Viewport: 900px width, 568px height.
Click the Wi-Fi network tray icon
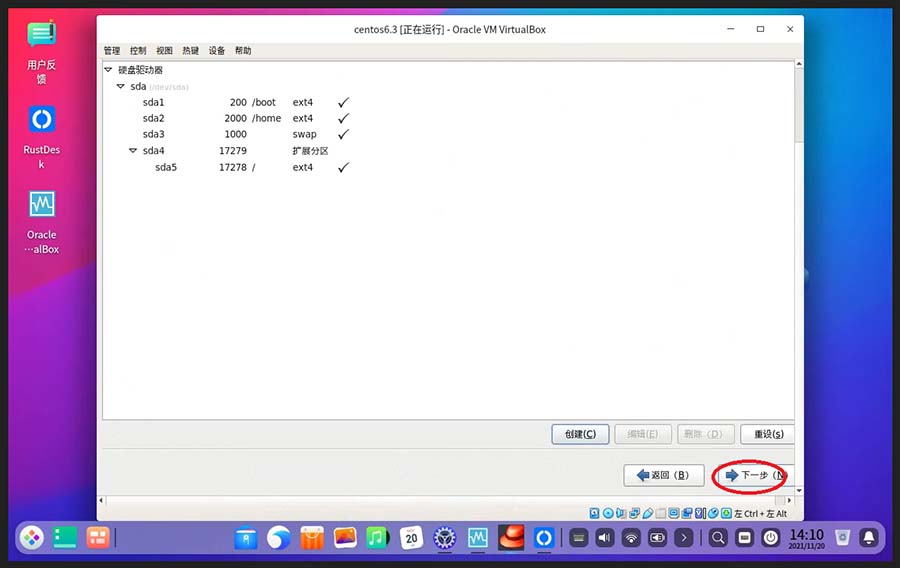click(x=631, y=538)
